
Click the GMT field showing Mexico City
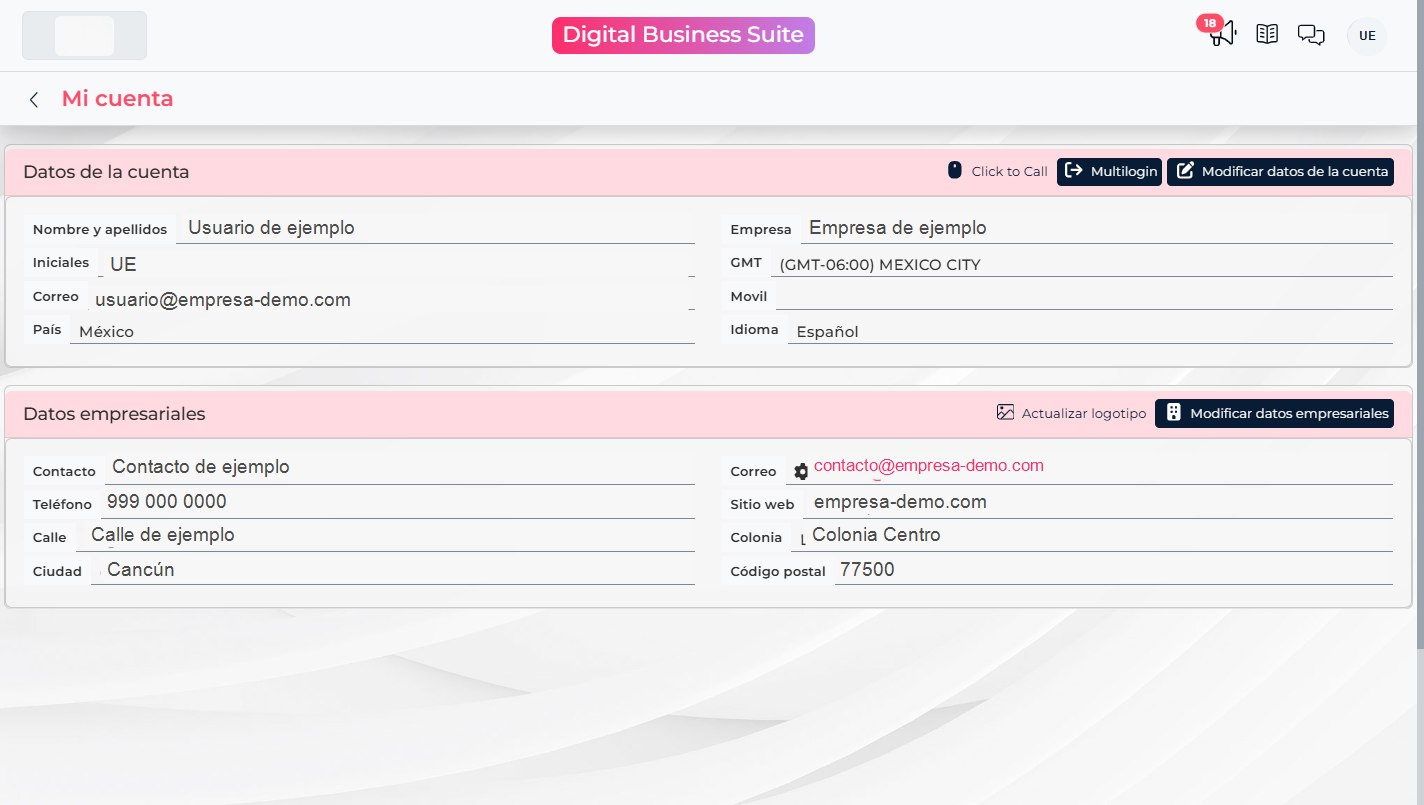(1081, 265)
